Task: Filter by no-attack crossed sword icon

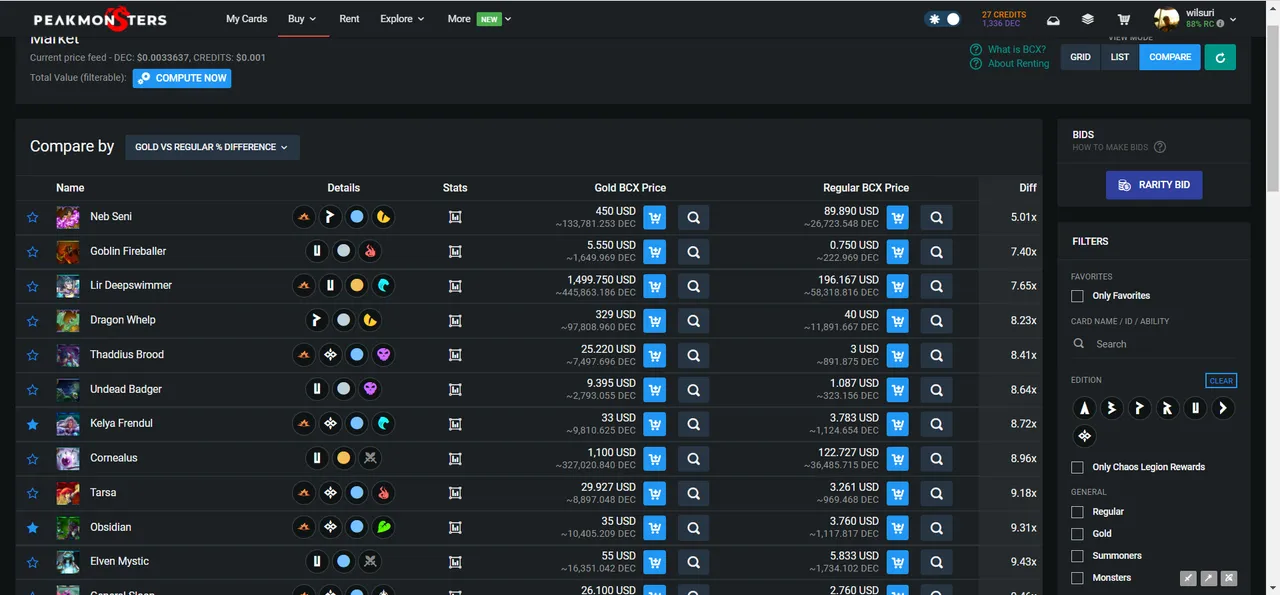Action: coord(1229,578)
